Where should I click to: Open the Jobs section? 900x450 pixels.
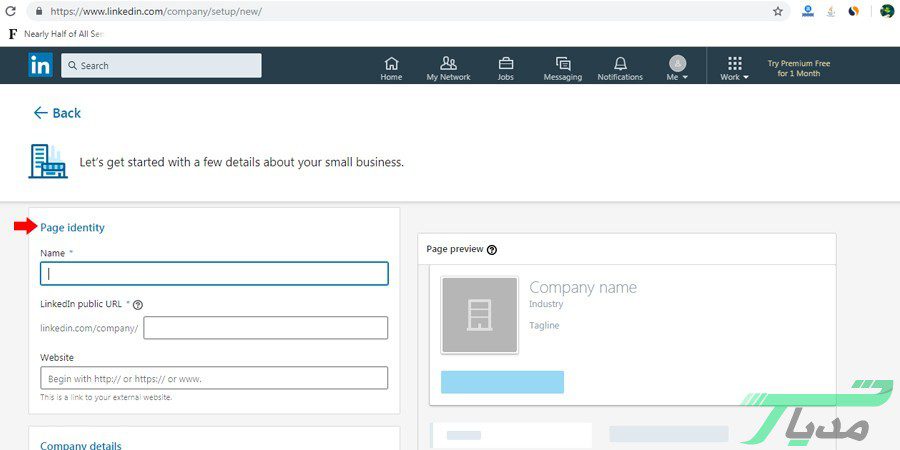point(506,68)
